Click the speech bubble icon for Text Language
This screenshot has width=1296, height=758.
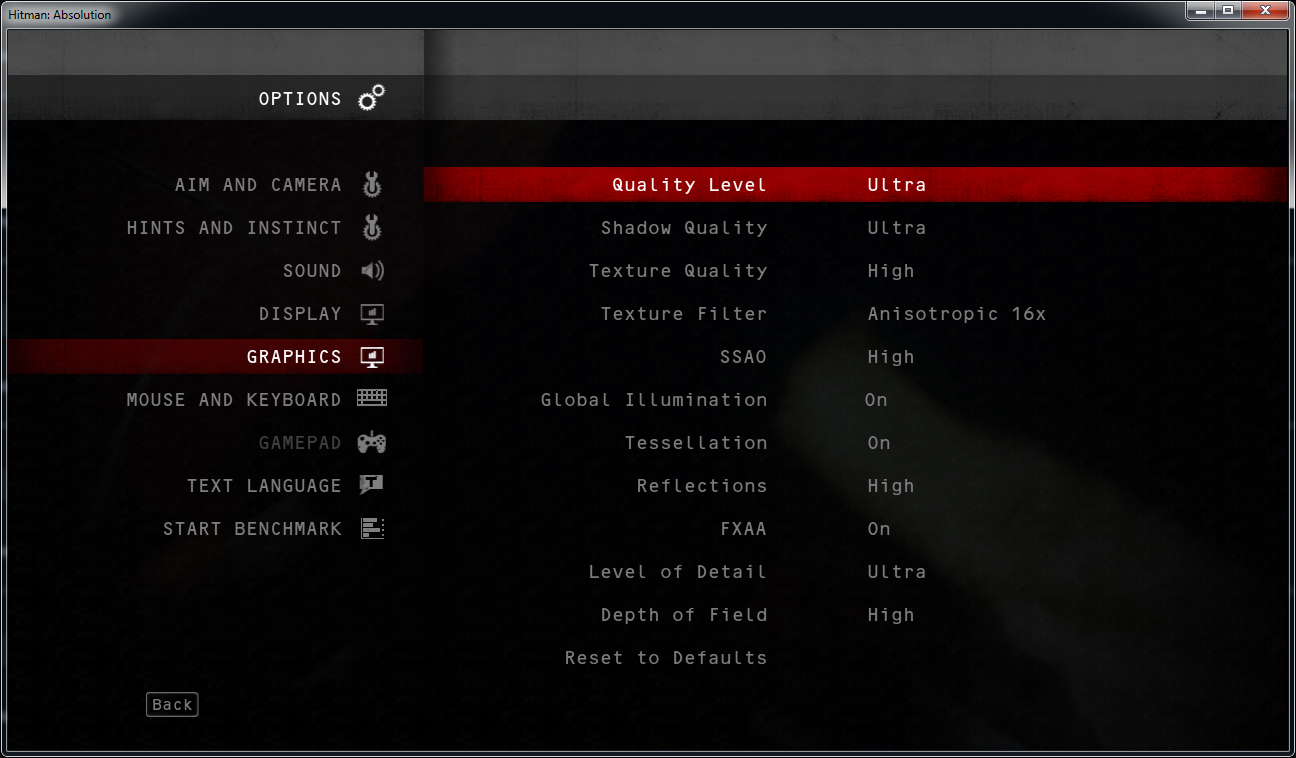[x=372, y=485]
